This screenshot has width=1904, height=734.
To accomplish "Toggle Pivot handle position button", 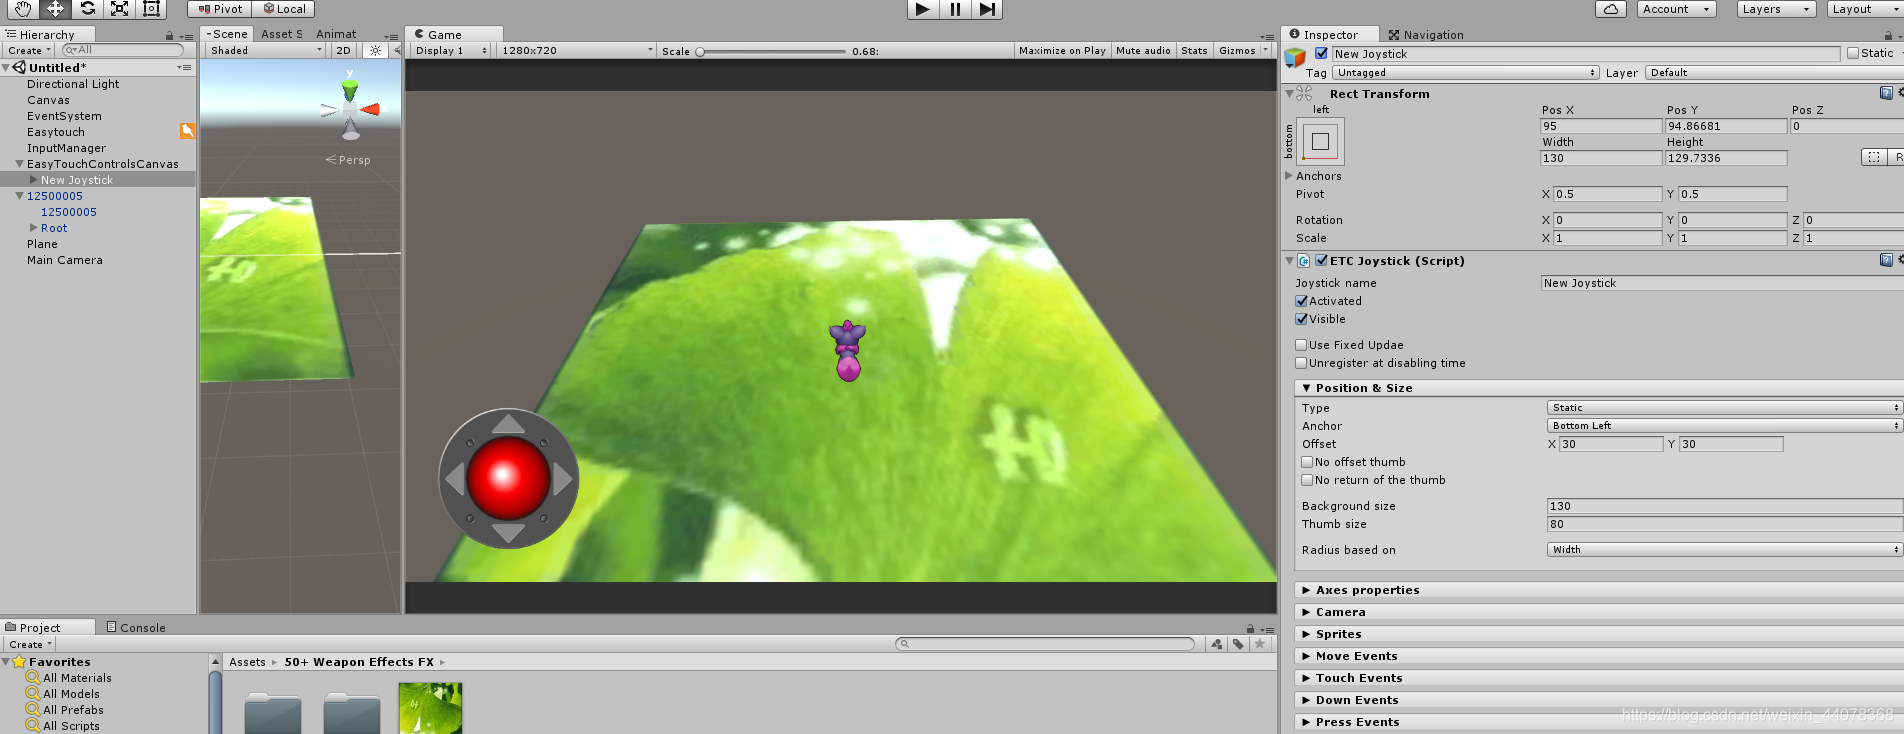I will [220, 9].
